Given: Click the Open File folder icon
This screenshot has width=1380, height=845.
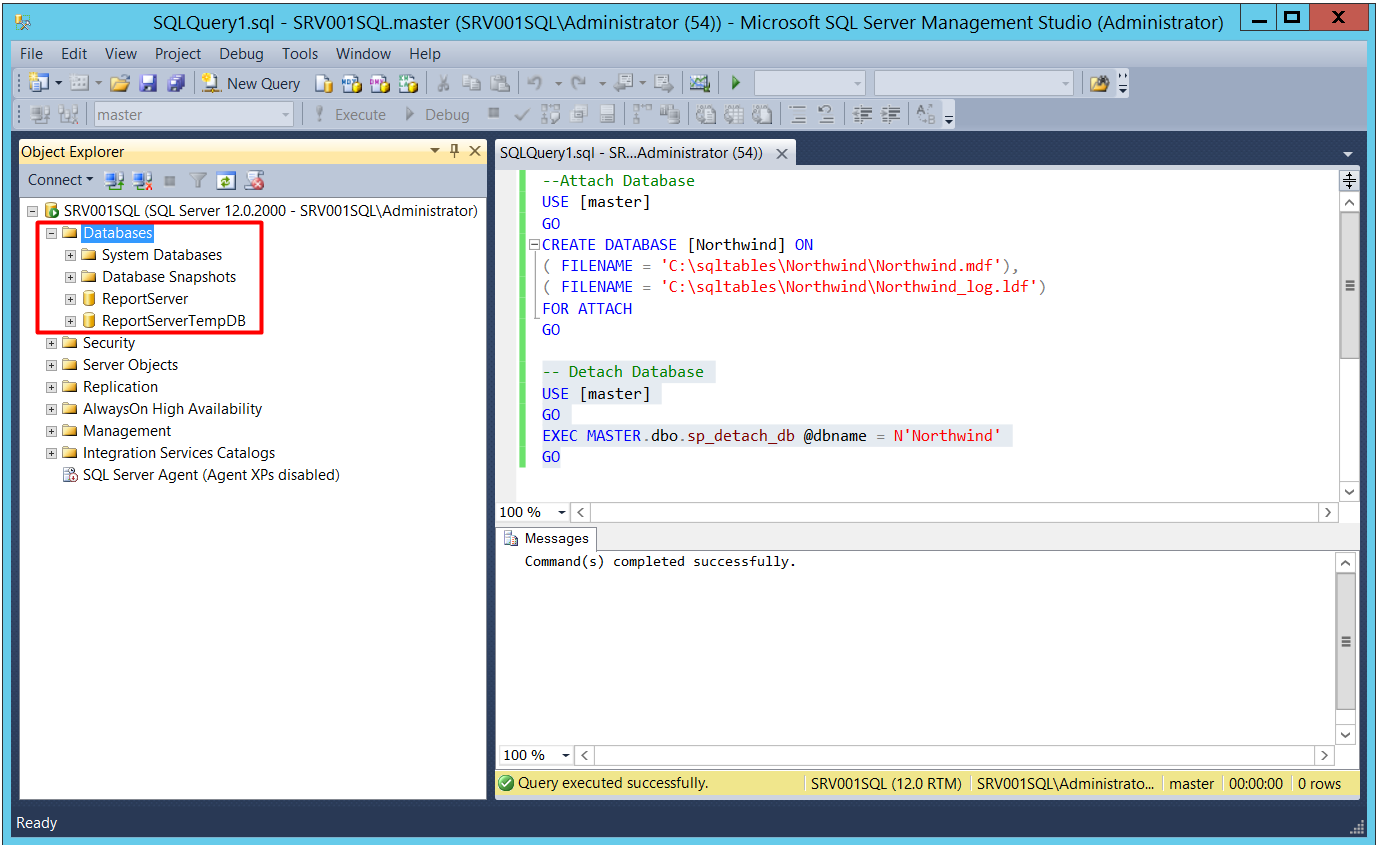Looking at the screenshot, I should pyautogui.click(x=120, y=83).
